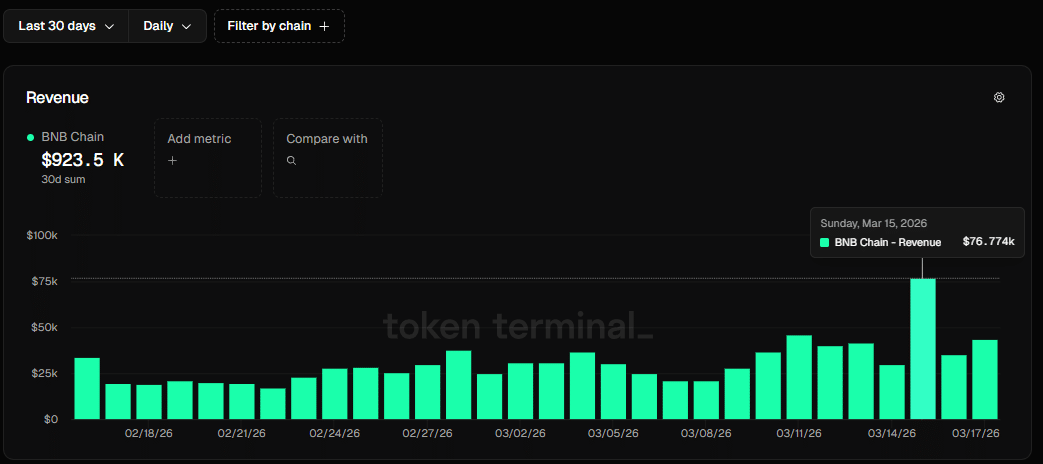This screenshot has height=464, width=1043.
Task: Click the green square in the revenue tooltip
Action: [x=825, y=243]
